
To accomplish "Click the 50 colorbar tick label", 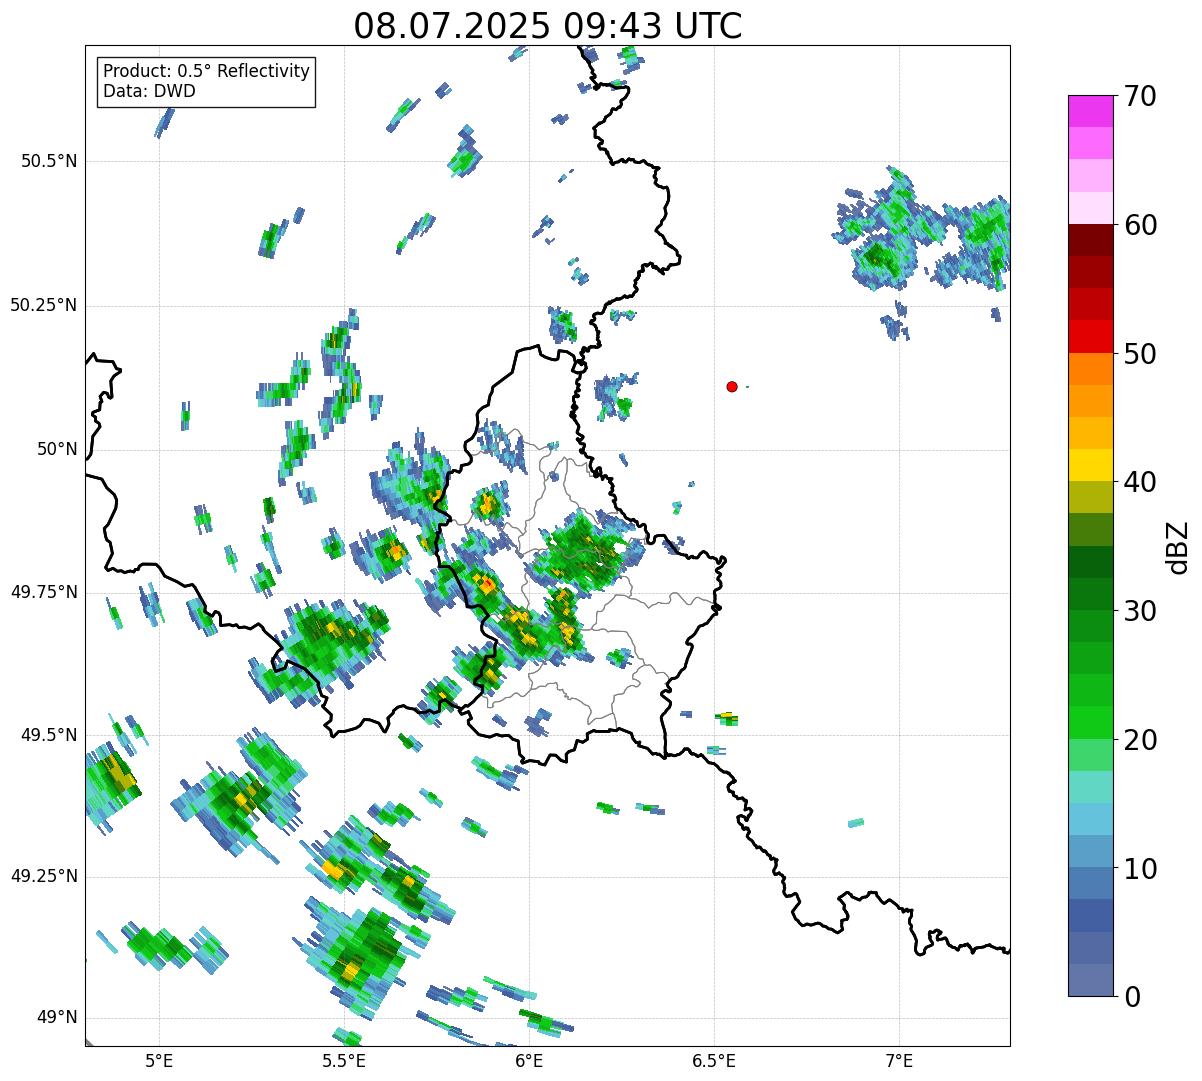I will (1140, 354).
